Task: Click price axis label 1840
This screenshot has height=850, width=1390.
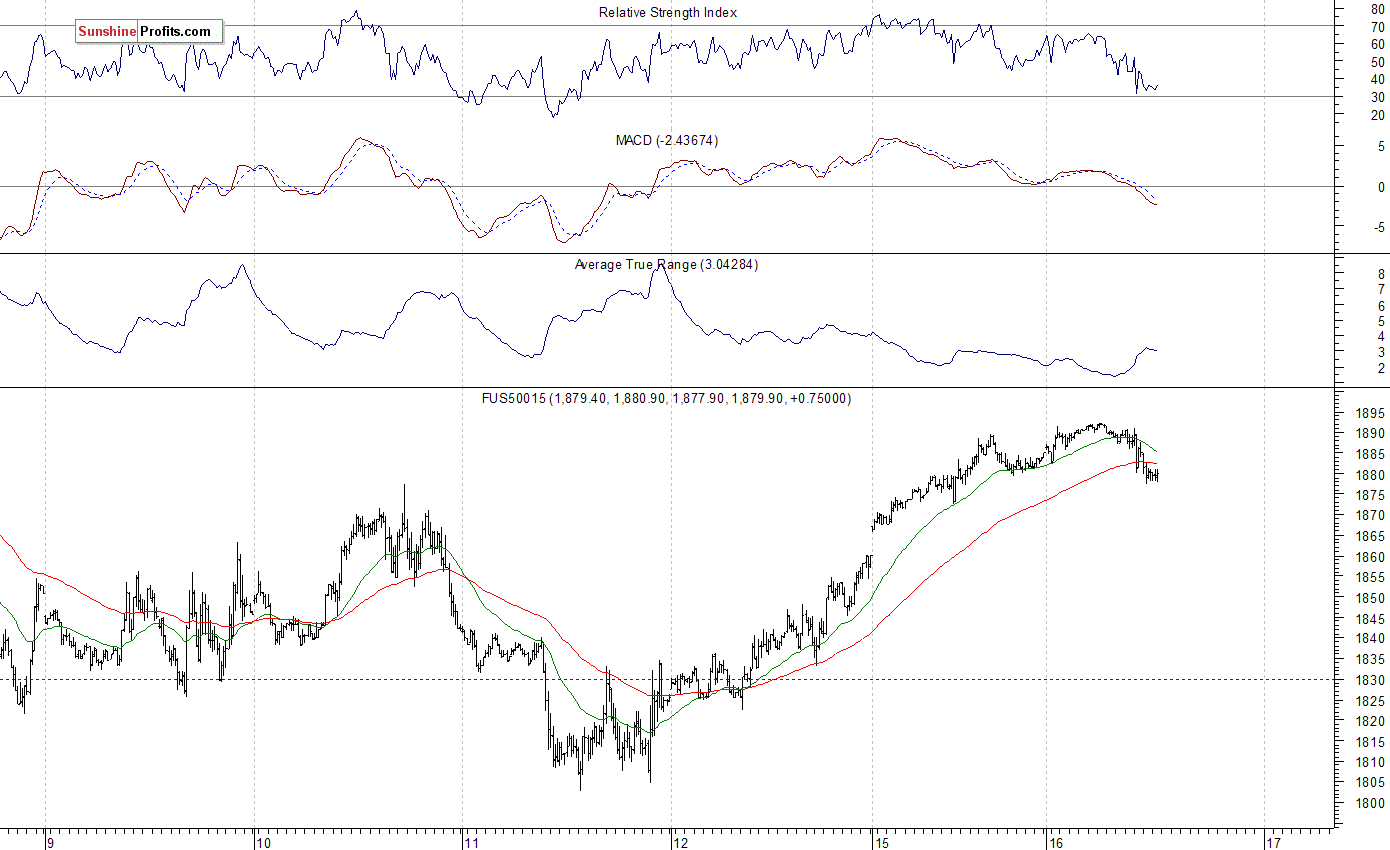Action: tap(1372, 639)
